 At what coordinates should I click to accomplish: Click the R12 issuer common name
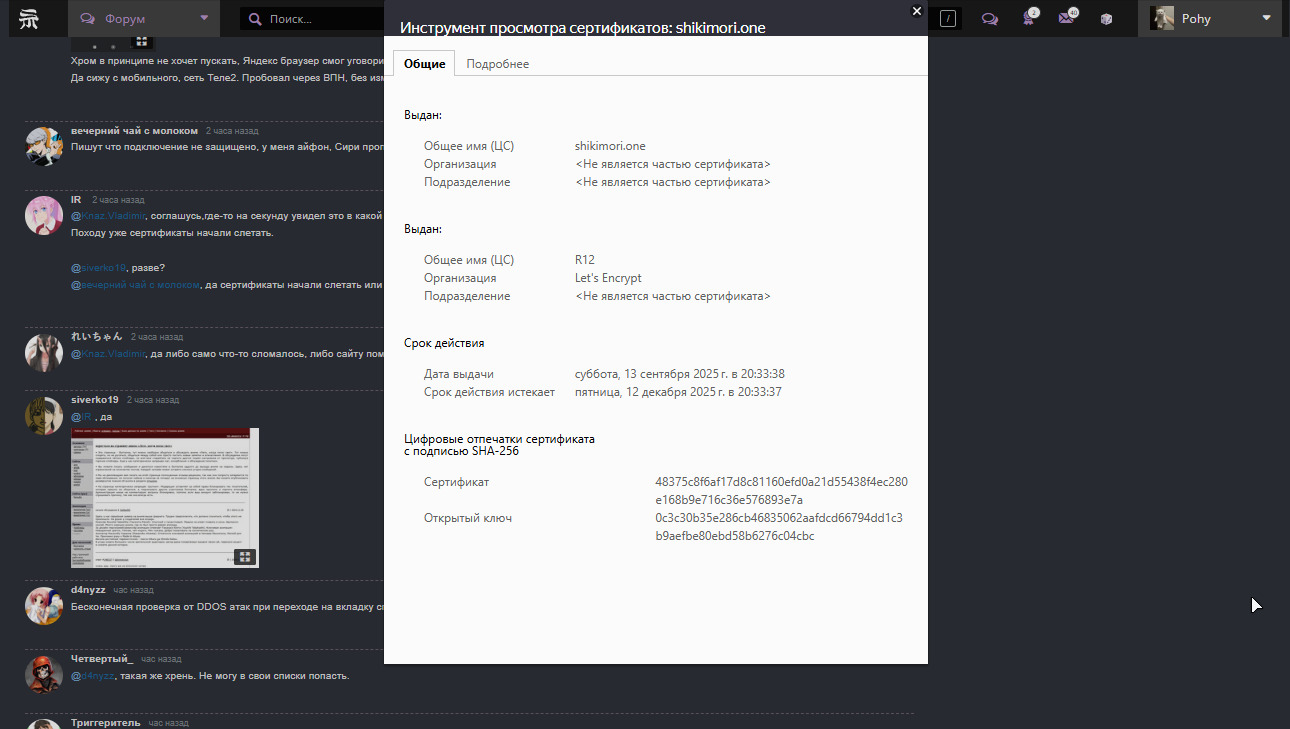coord(585,260)
